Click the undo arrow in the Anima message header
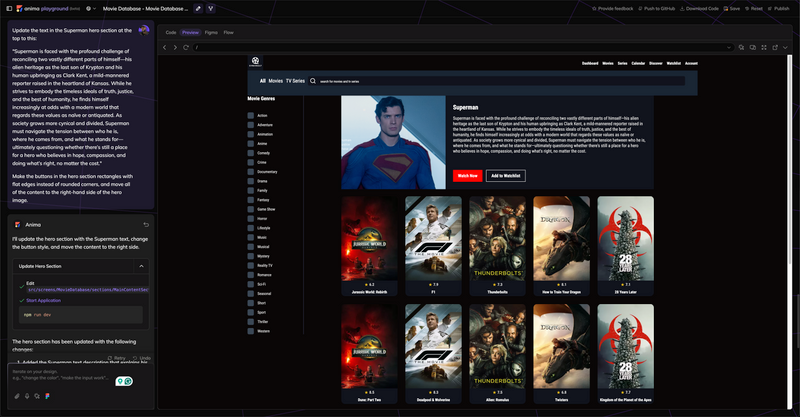Image resolution: width=800 pixels, height=417 pixels. click(146, 225)
